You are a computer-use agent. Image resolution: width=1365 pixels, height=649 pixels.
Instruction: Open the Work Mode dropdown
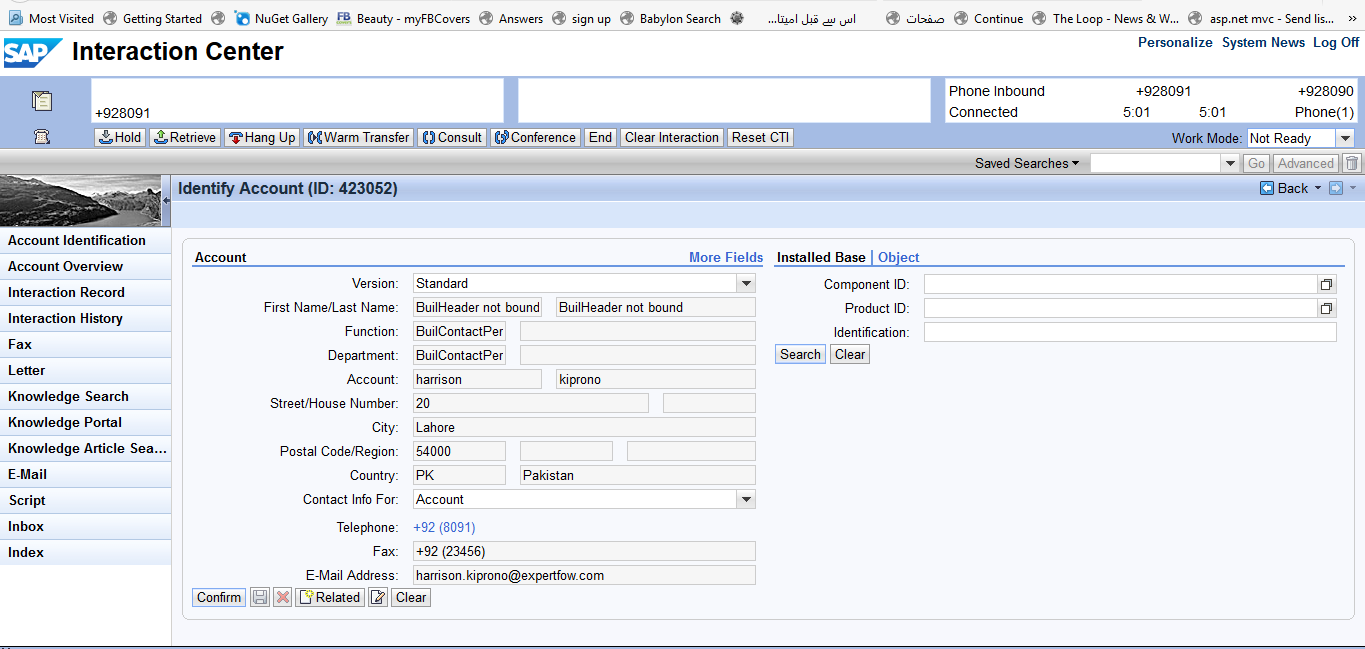pyautogui.click(x=1345, y=138)
